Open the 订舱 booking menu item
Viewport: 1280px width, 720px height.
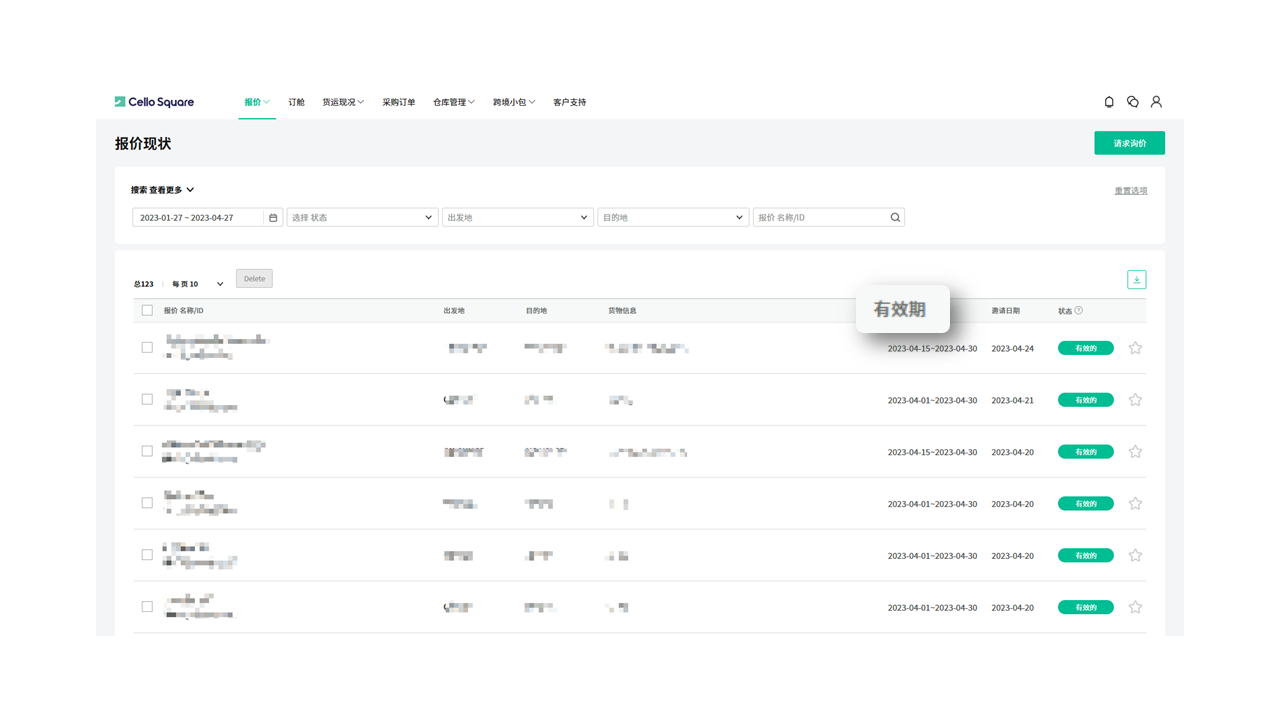pos(296,102)
